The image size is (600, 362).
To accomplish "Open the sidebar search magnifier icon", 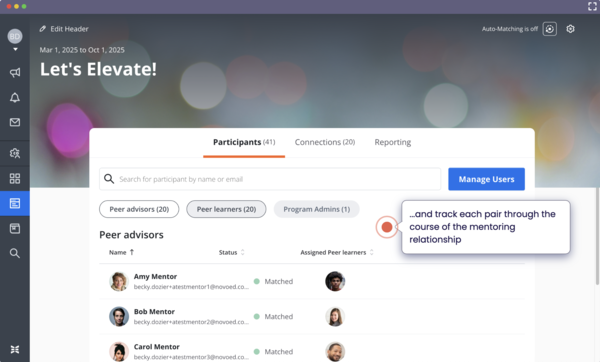I will [15, 253].
